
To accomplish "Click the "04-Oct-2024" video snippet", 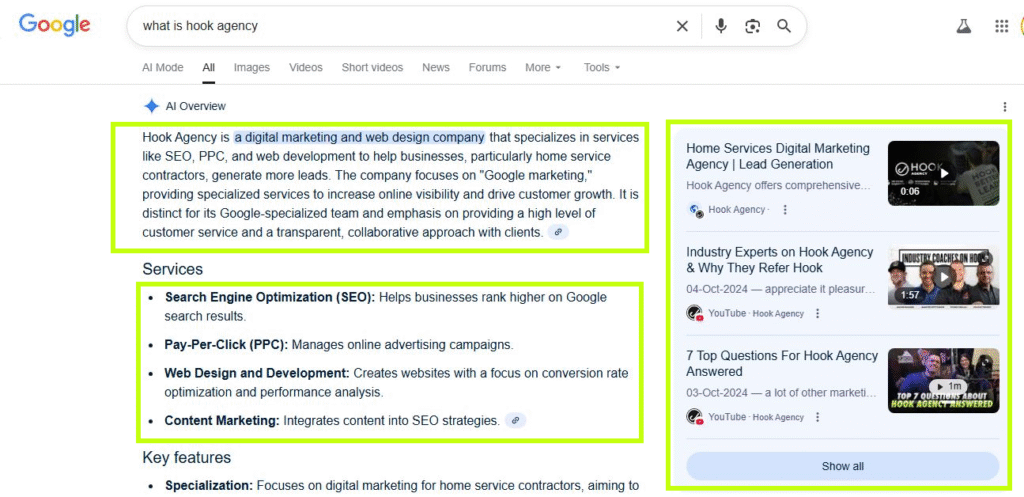I will click(x=780, y=289).
